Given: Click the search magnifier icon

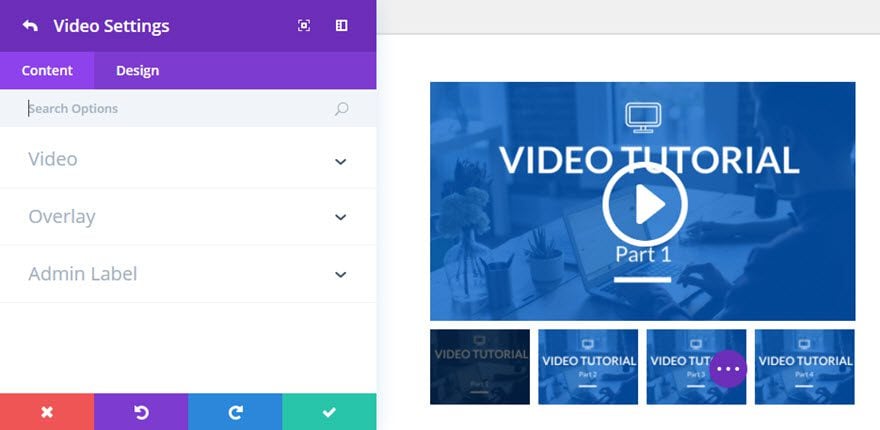Looking at the screenshot, I should pos(341,108).
